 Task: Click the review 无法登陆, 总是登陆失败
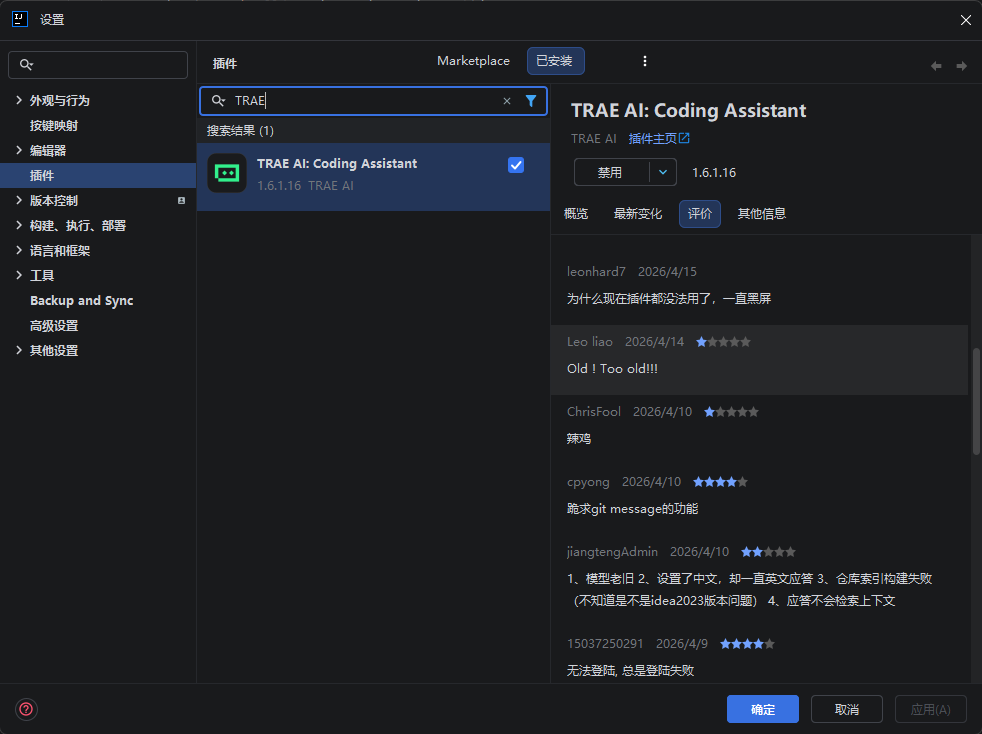coord(630,671)
